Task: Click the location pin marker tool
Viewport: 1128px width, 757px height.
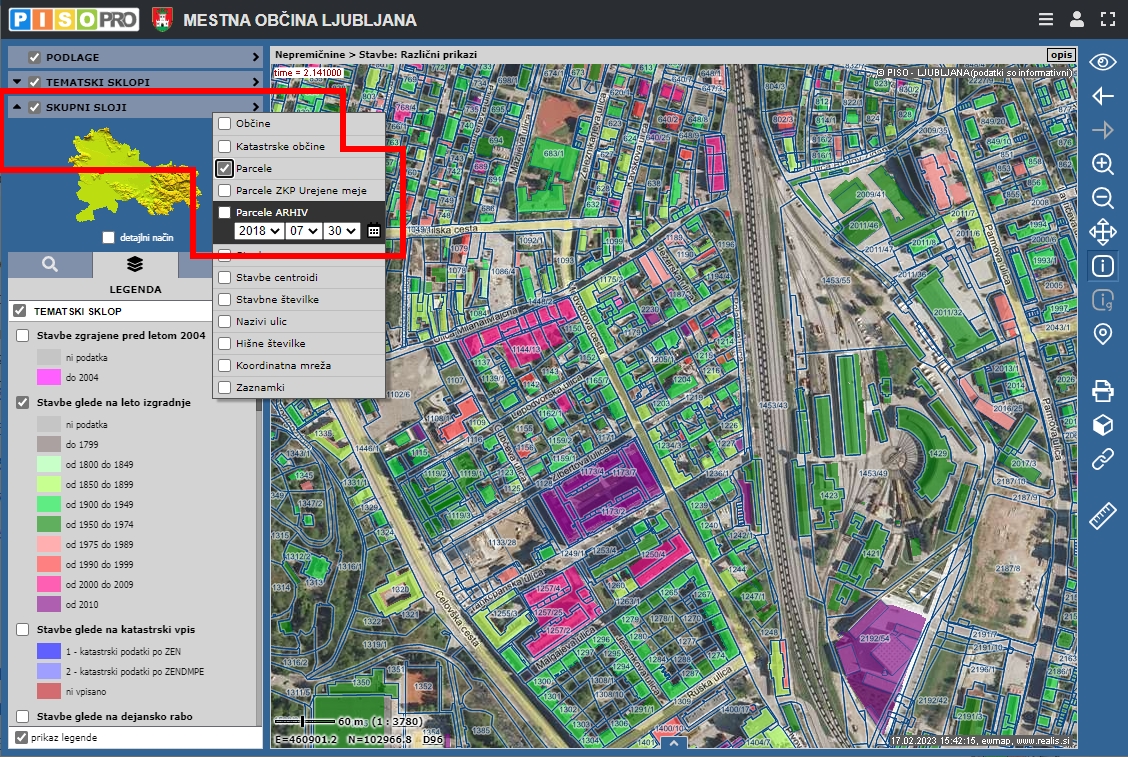Action: (1102, 334)
